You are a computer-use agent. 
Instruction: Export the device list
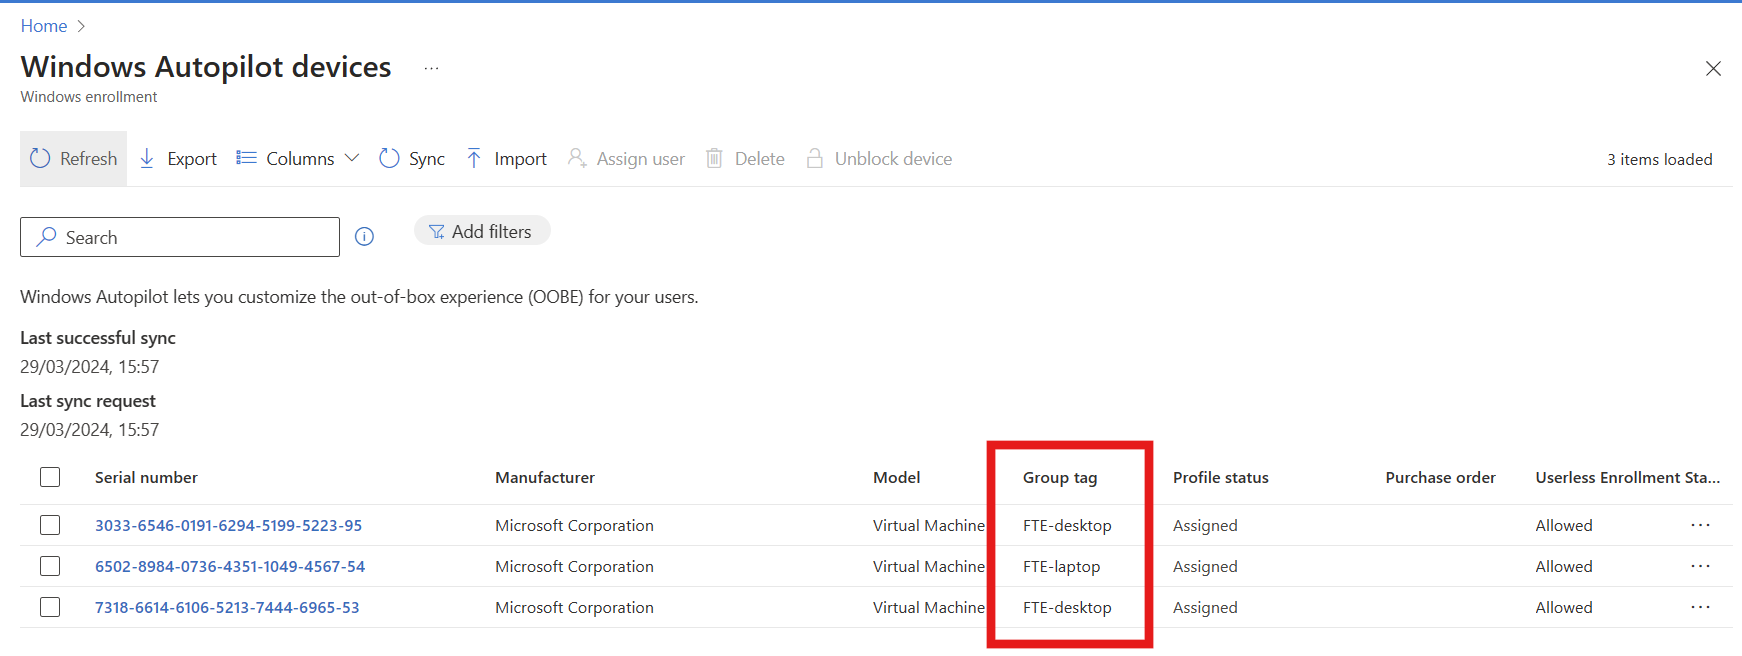pos(147,158)
